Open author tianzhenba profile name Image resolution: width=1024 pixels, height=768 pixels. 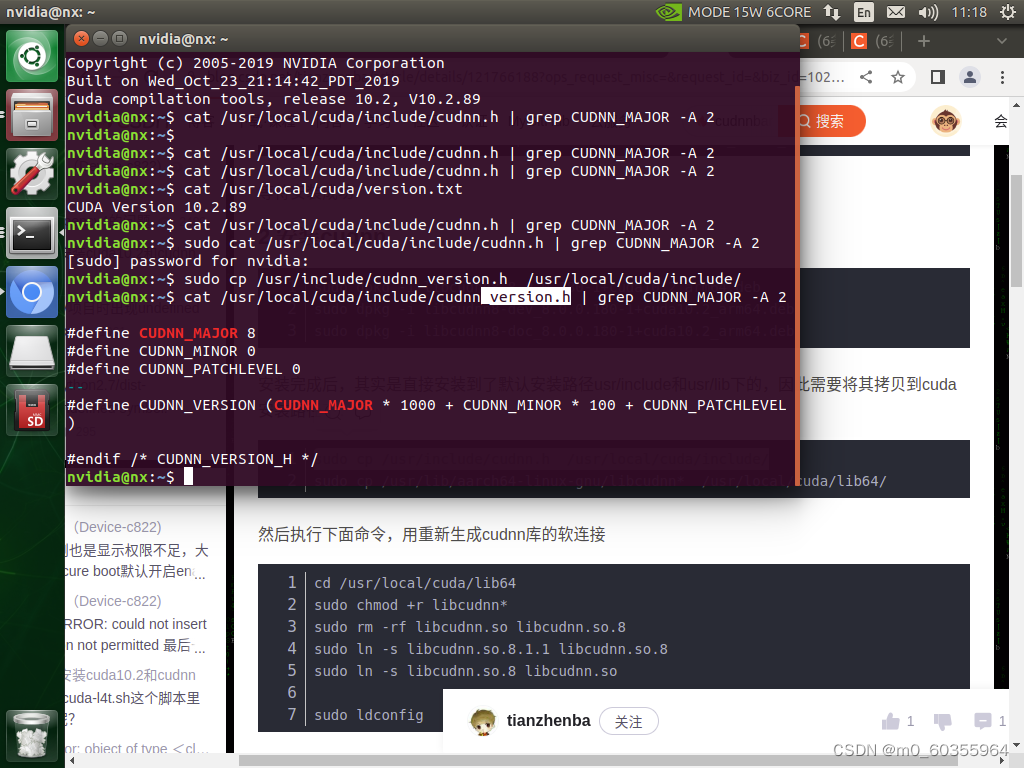point(549,720)
